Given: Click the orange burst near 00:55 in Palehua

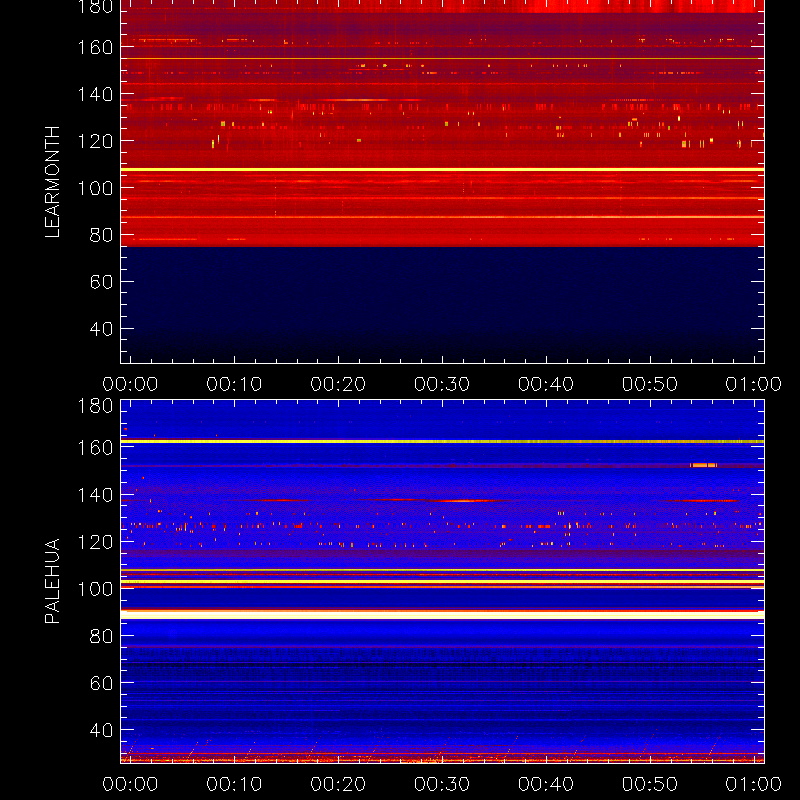Looking at the screenshot, I should 704,465.
